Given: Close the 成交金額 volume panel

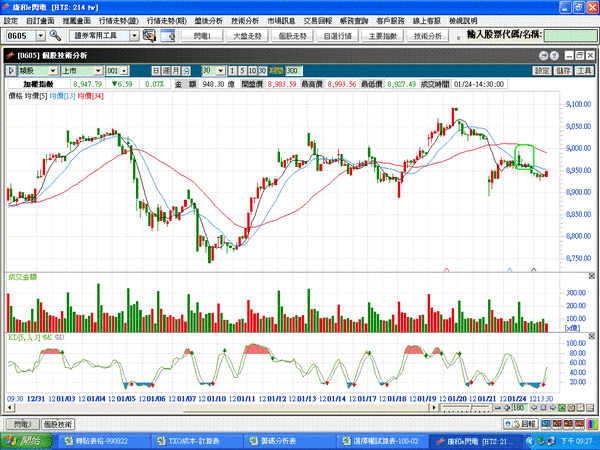Looking at the screenshot, I should [x=592, y=276].
